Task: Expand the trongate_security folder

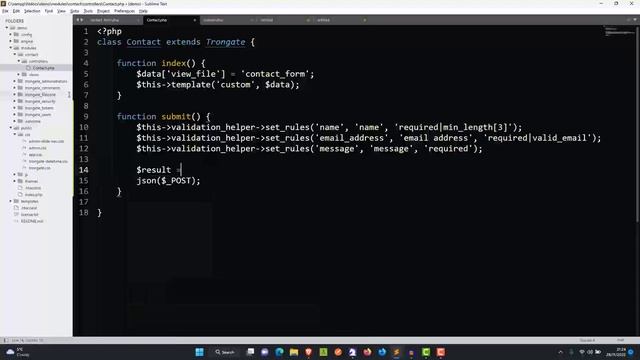Action: [15, 101]
